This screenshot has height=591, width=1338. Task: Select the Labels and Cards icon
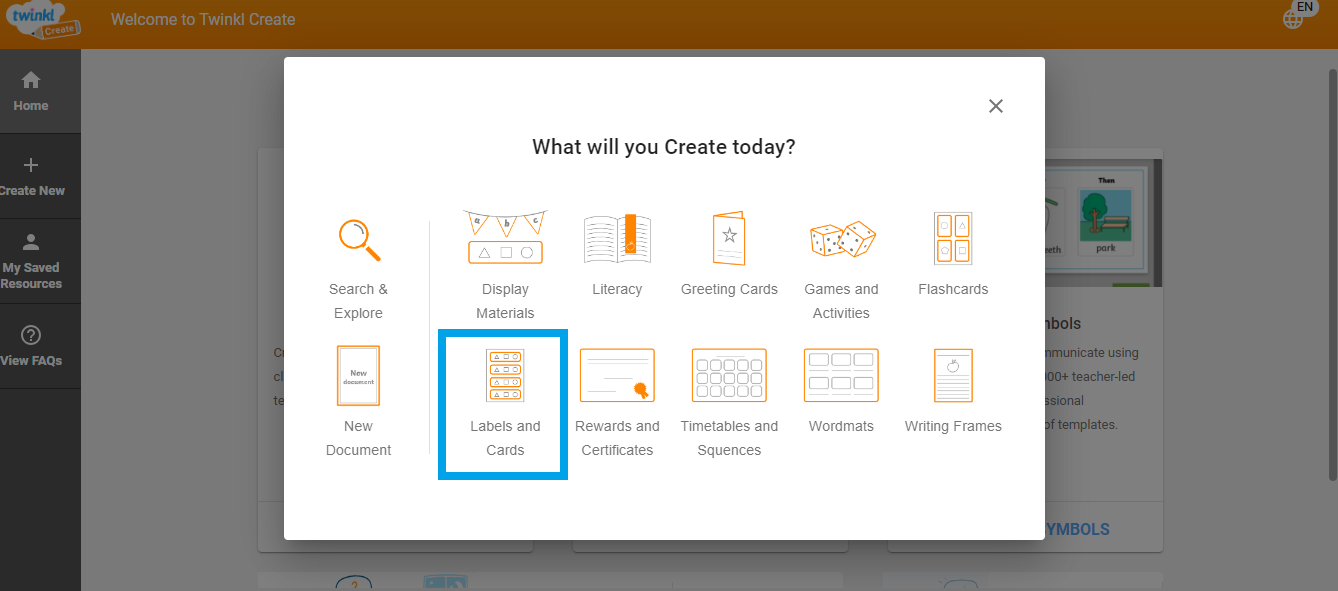coord(505,376)
